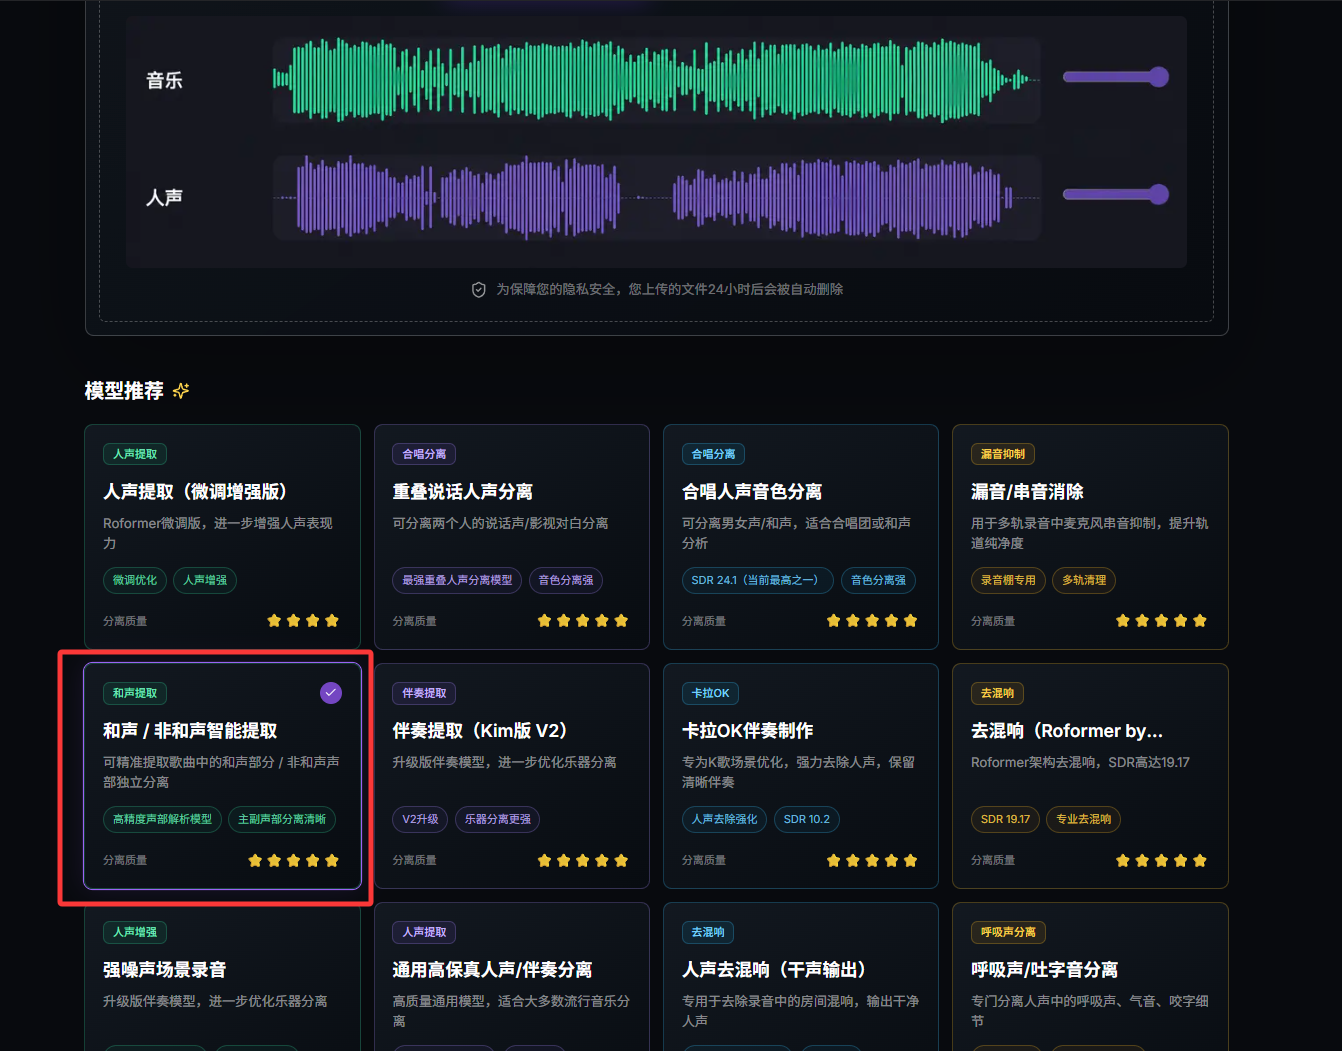Click the Roformer架构去混响，SDR高达19.17 description
This screenshot has width=1342, height=1051.
[x=1080, y=762]
